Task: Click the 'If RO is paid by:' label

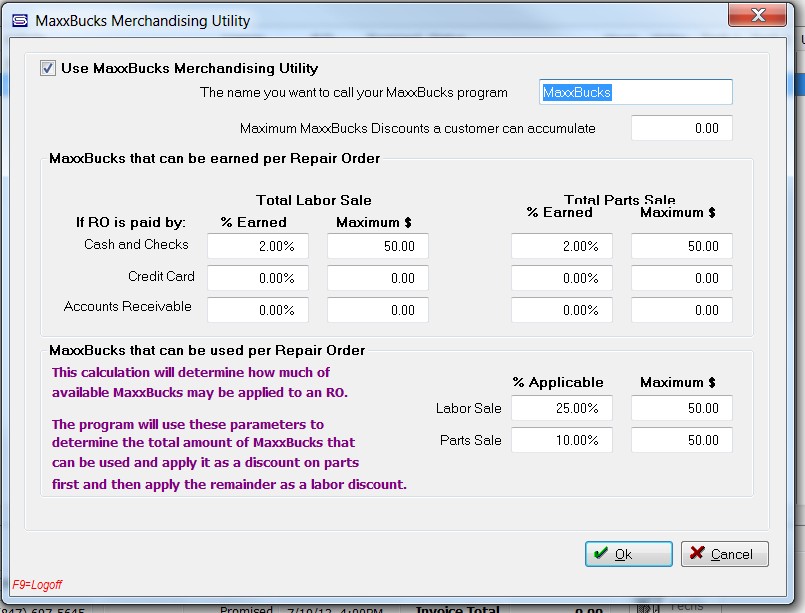Action: (131, 222)
